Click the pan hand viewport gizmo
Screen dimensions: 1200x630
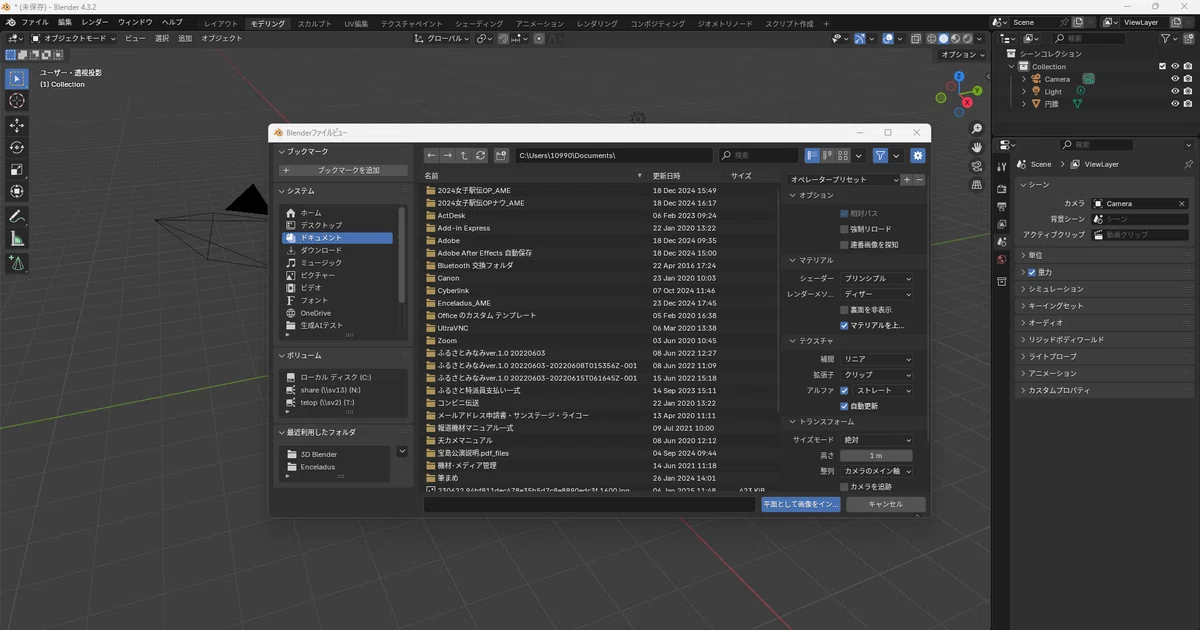click(977, 148)
